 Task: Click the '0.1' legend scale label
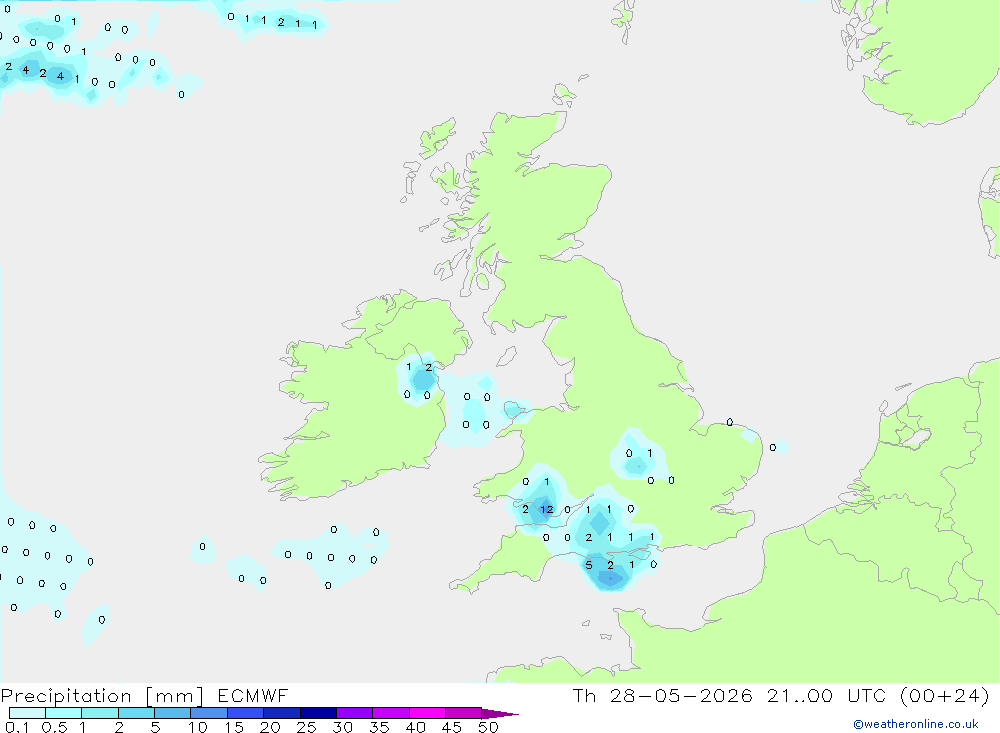[17, 727]
